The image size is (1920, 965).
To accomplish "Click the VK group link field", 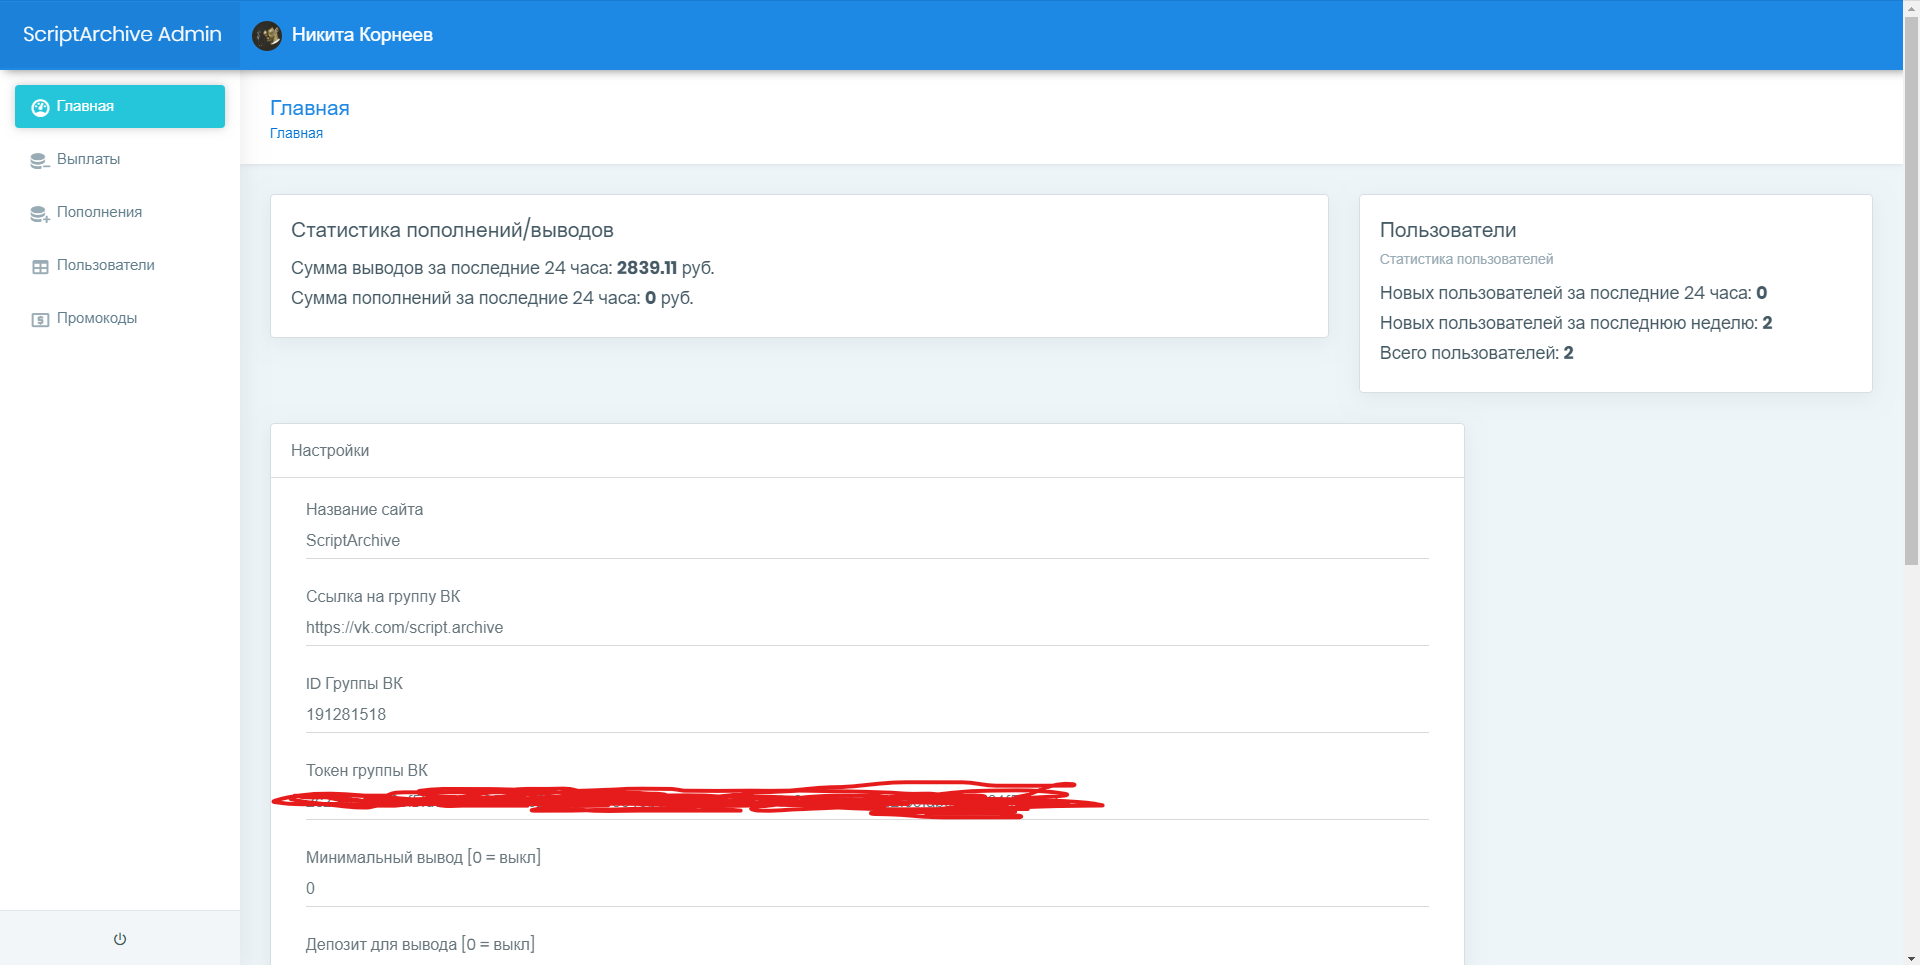I will (x=866, y=627).
